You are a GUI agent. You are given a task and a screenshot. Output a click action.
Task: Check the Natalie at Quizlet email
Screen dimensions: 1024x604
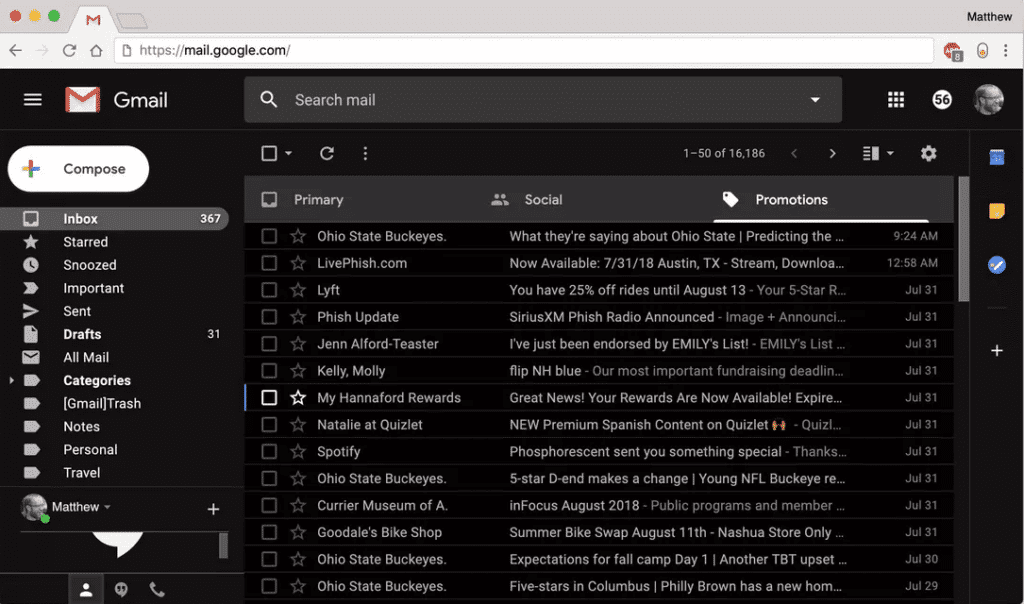[x=269, y=424]
